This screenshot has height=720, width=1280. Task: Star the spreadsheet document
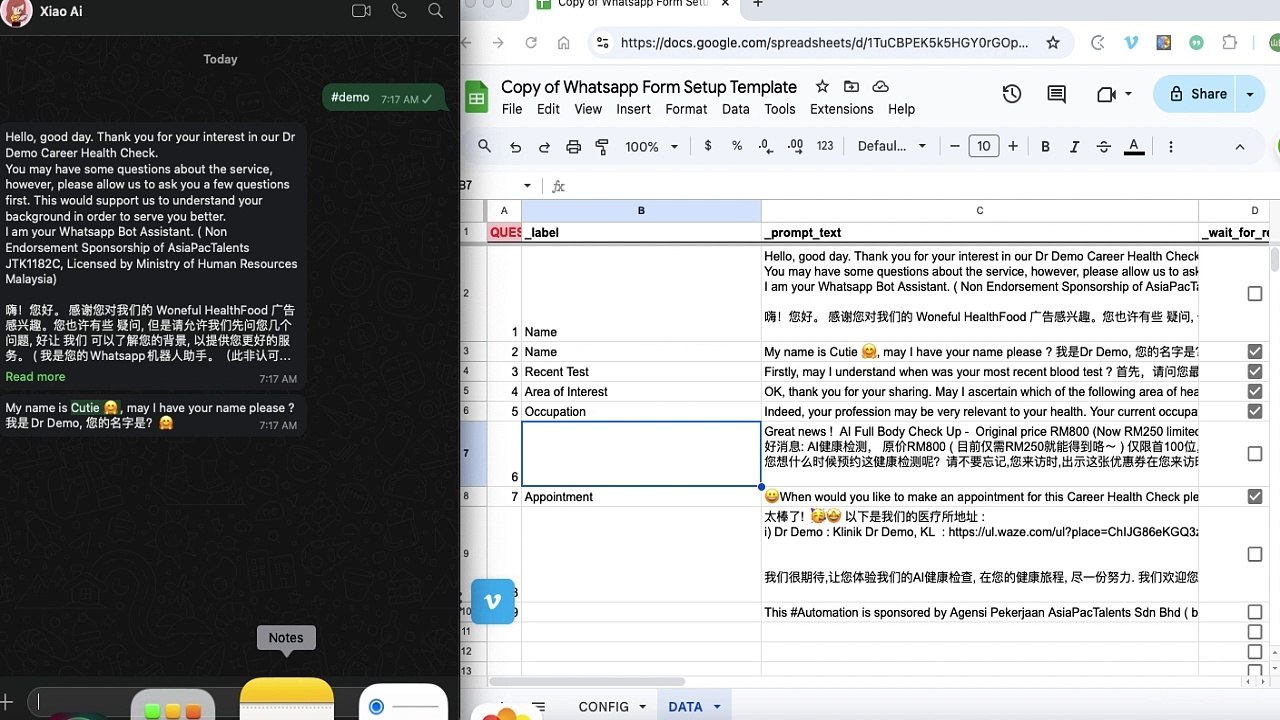[822, 87]
